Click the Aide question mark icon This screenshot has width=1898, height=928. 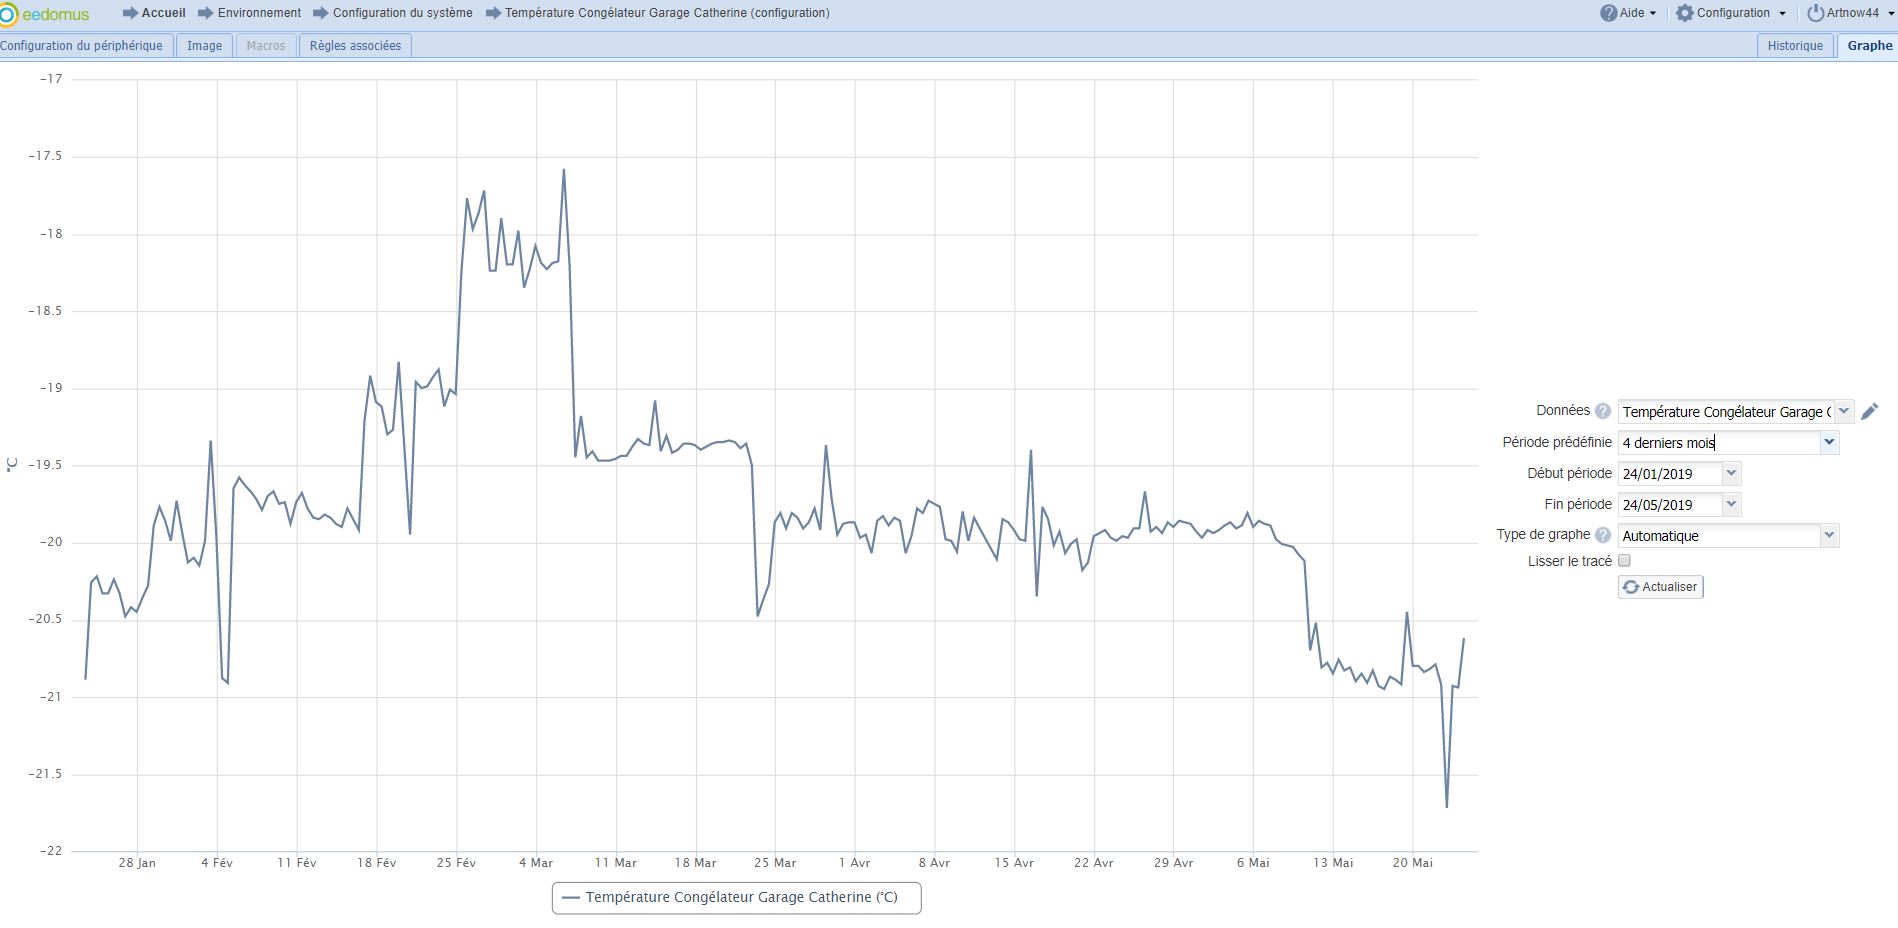[1609, 13]
